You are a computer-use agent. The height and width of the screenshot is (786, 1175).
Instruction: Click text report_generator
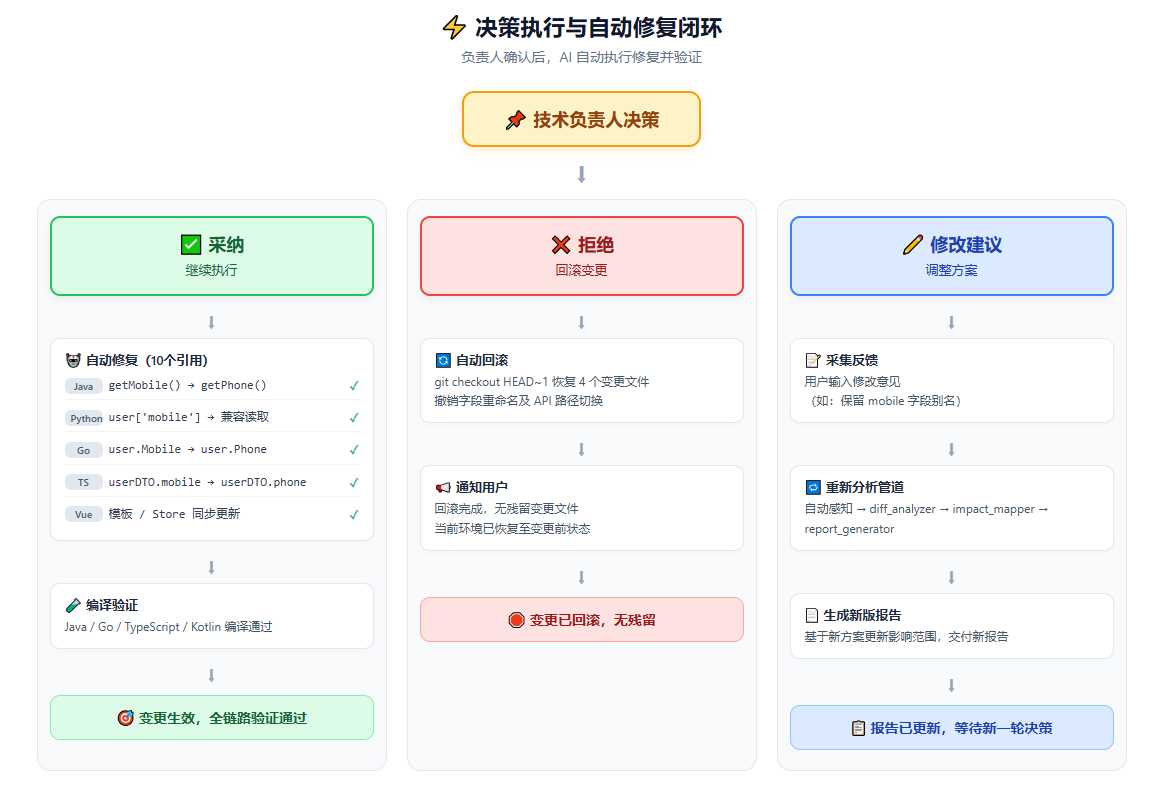pyautogui.click(x=850, y=530)
